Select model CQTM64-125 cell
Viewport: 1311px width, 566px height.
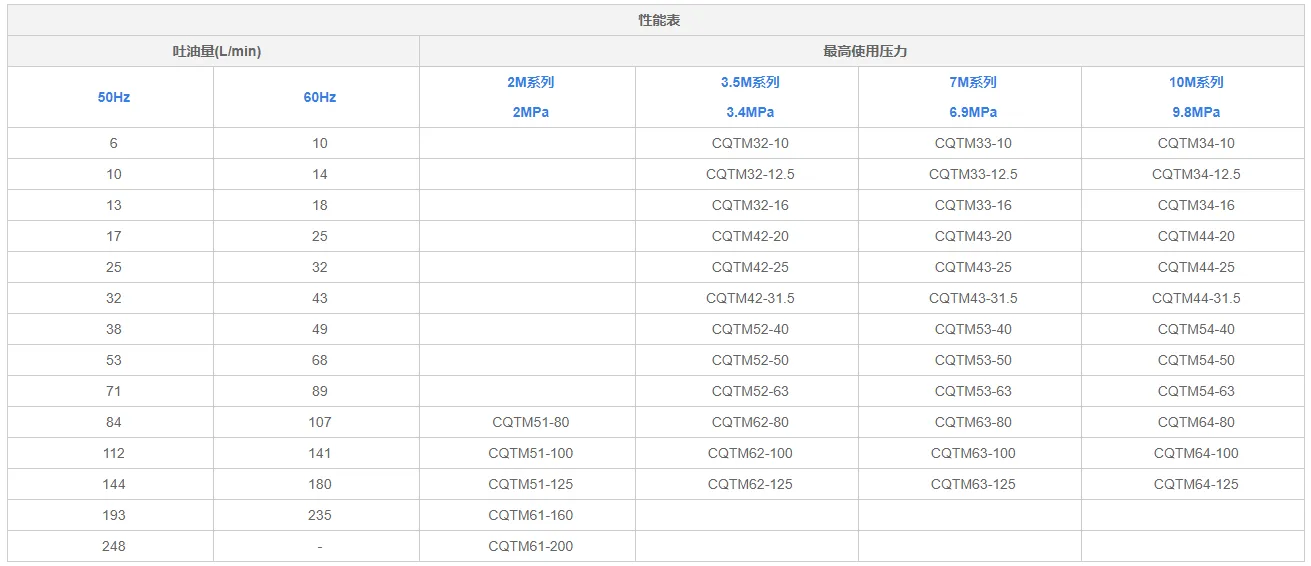point(1196,484)
